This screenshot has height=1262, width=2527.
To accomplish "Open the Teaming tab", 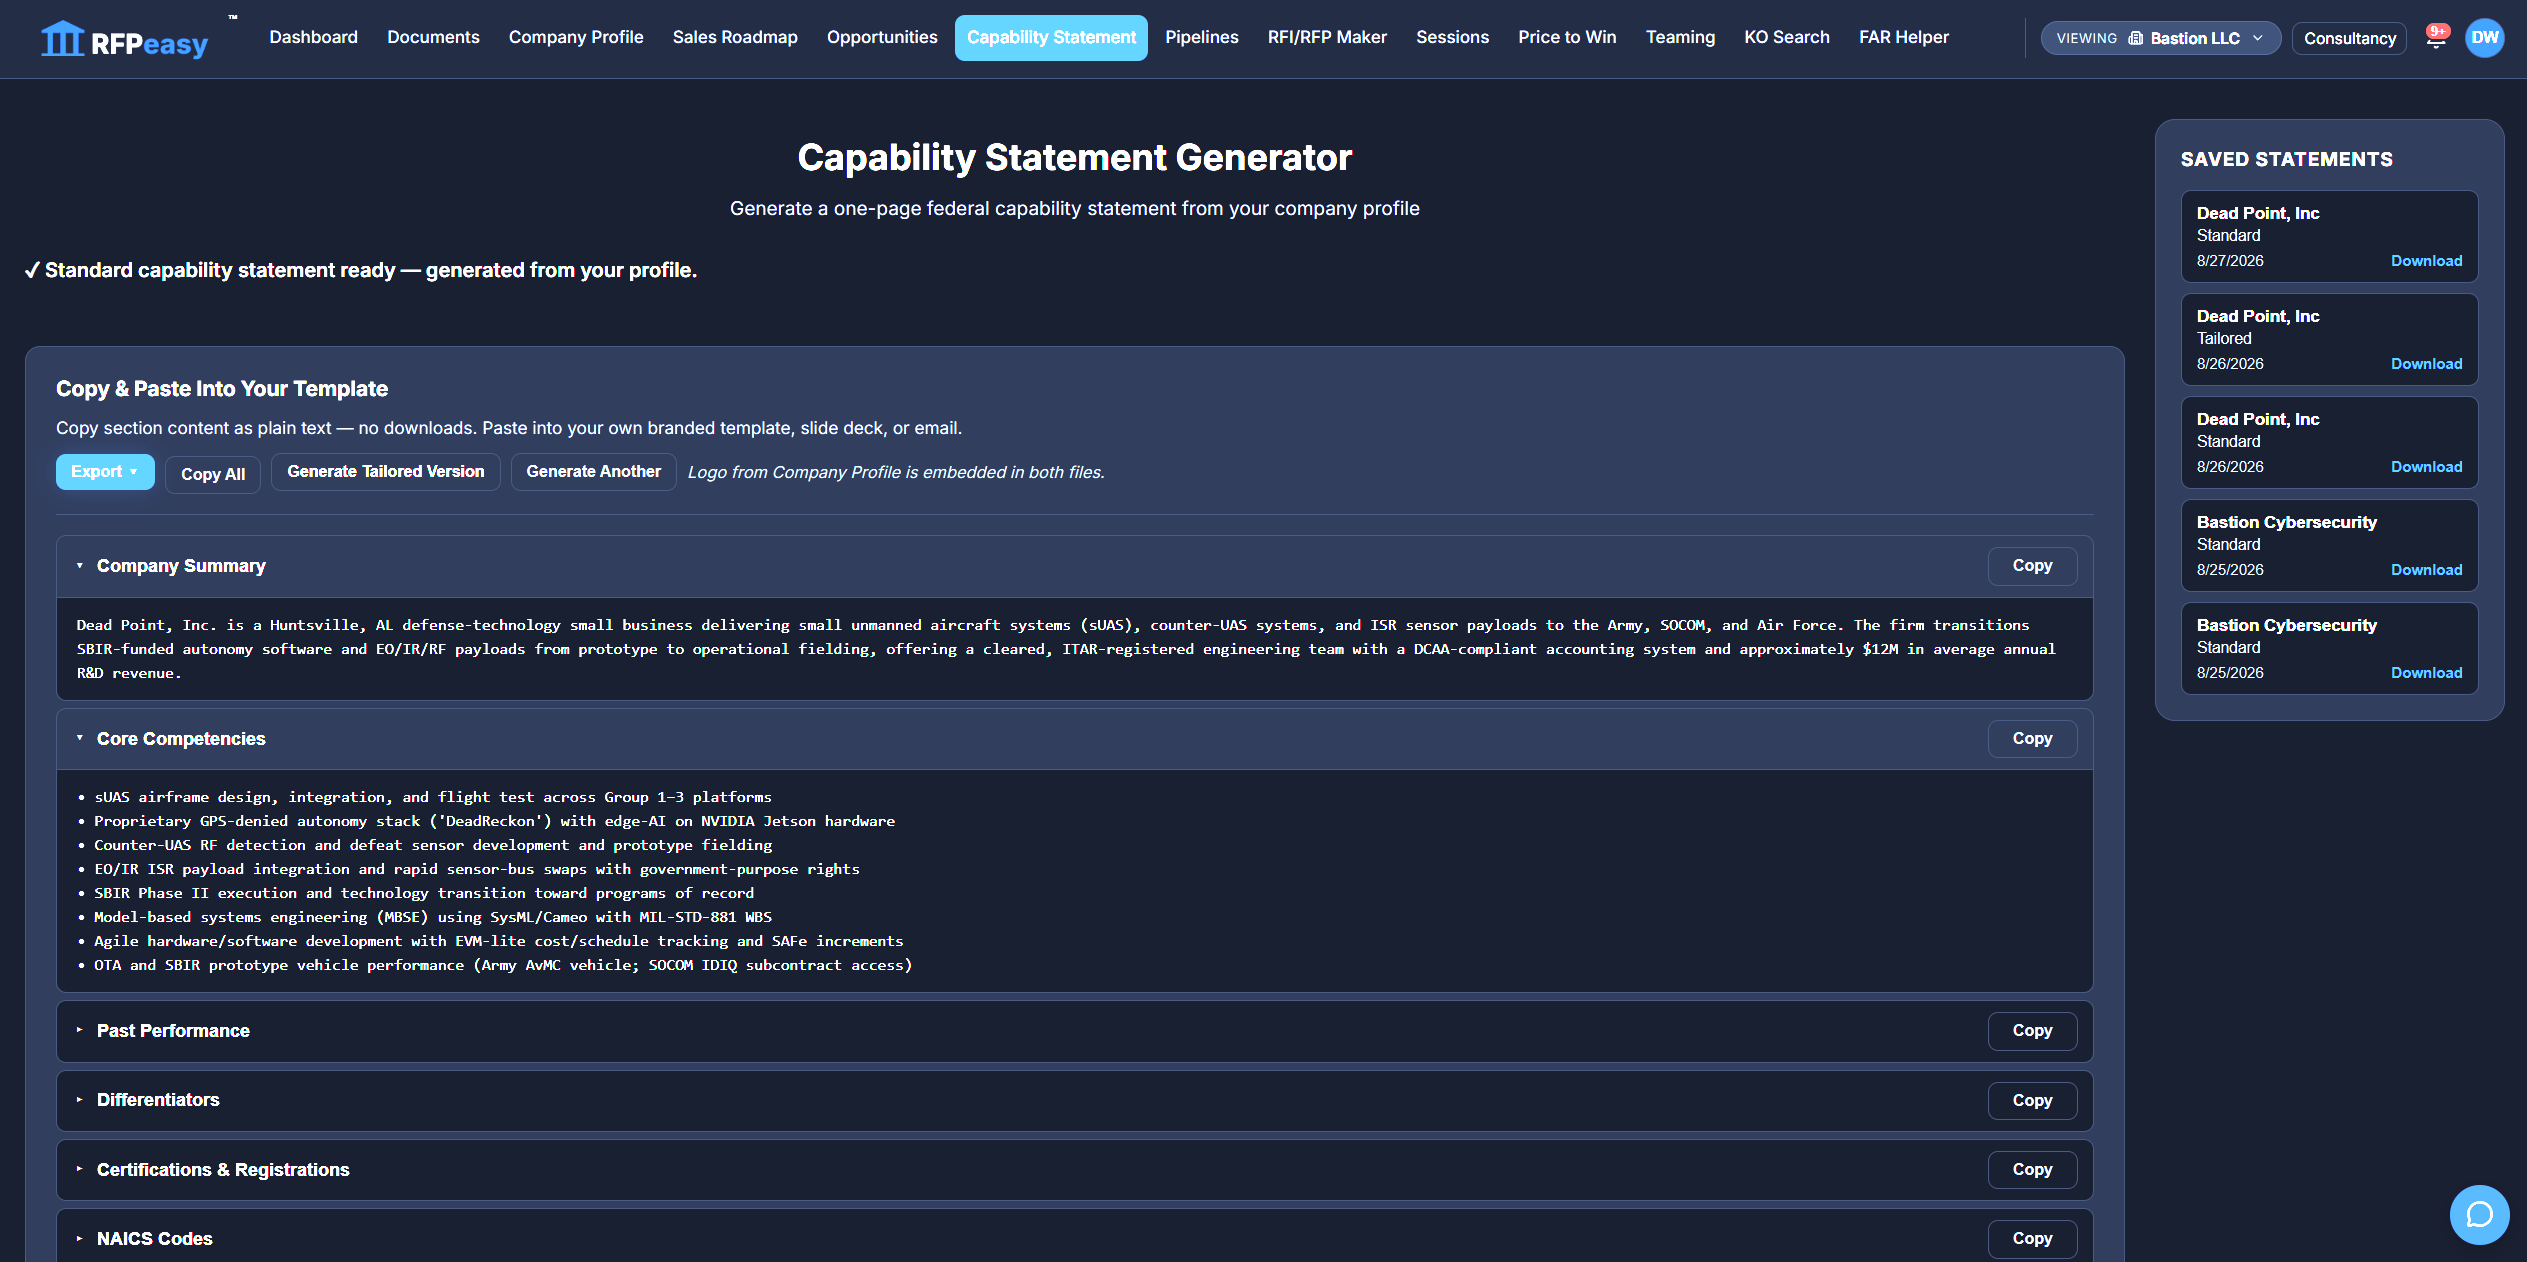I will [1680, 38].
